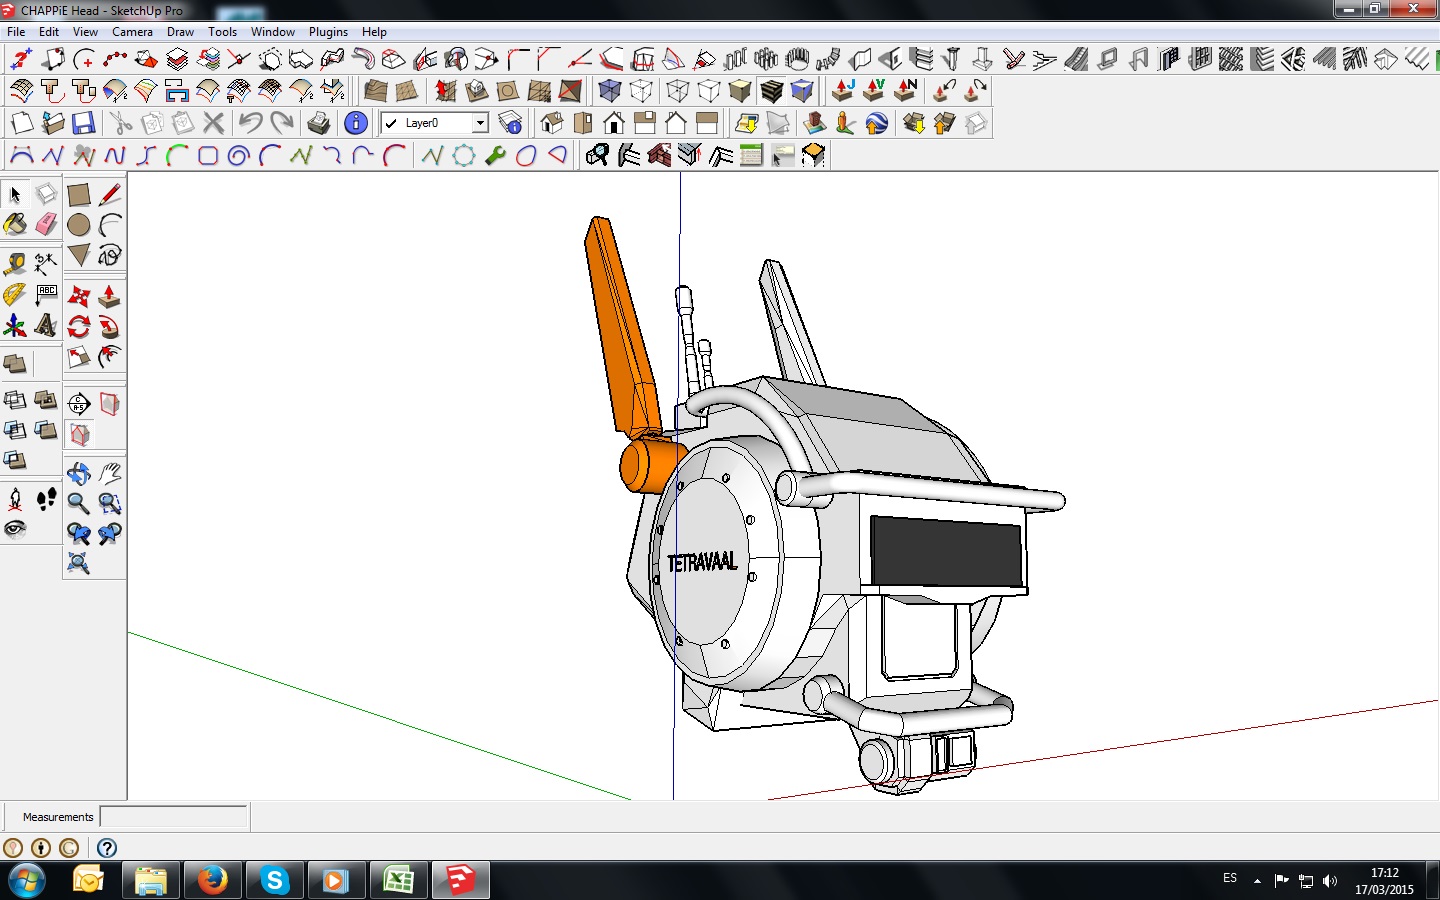Click the Text label ABC tool
The image size is (1440, 900).
[x=46, y=295]
